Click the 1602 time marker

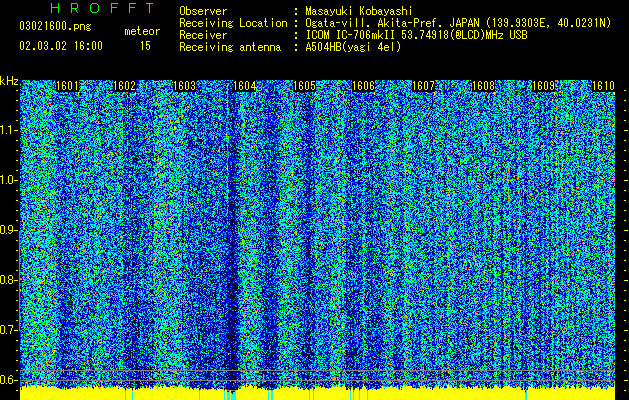(125, 86)
